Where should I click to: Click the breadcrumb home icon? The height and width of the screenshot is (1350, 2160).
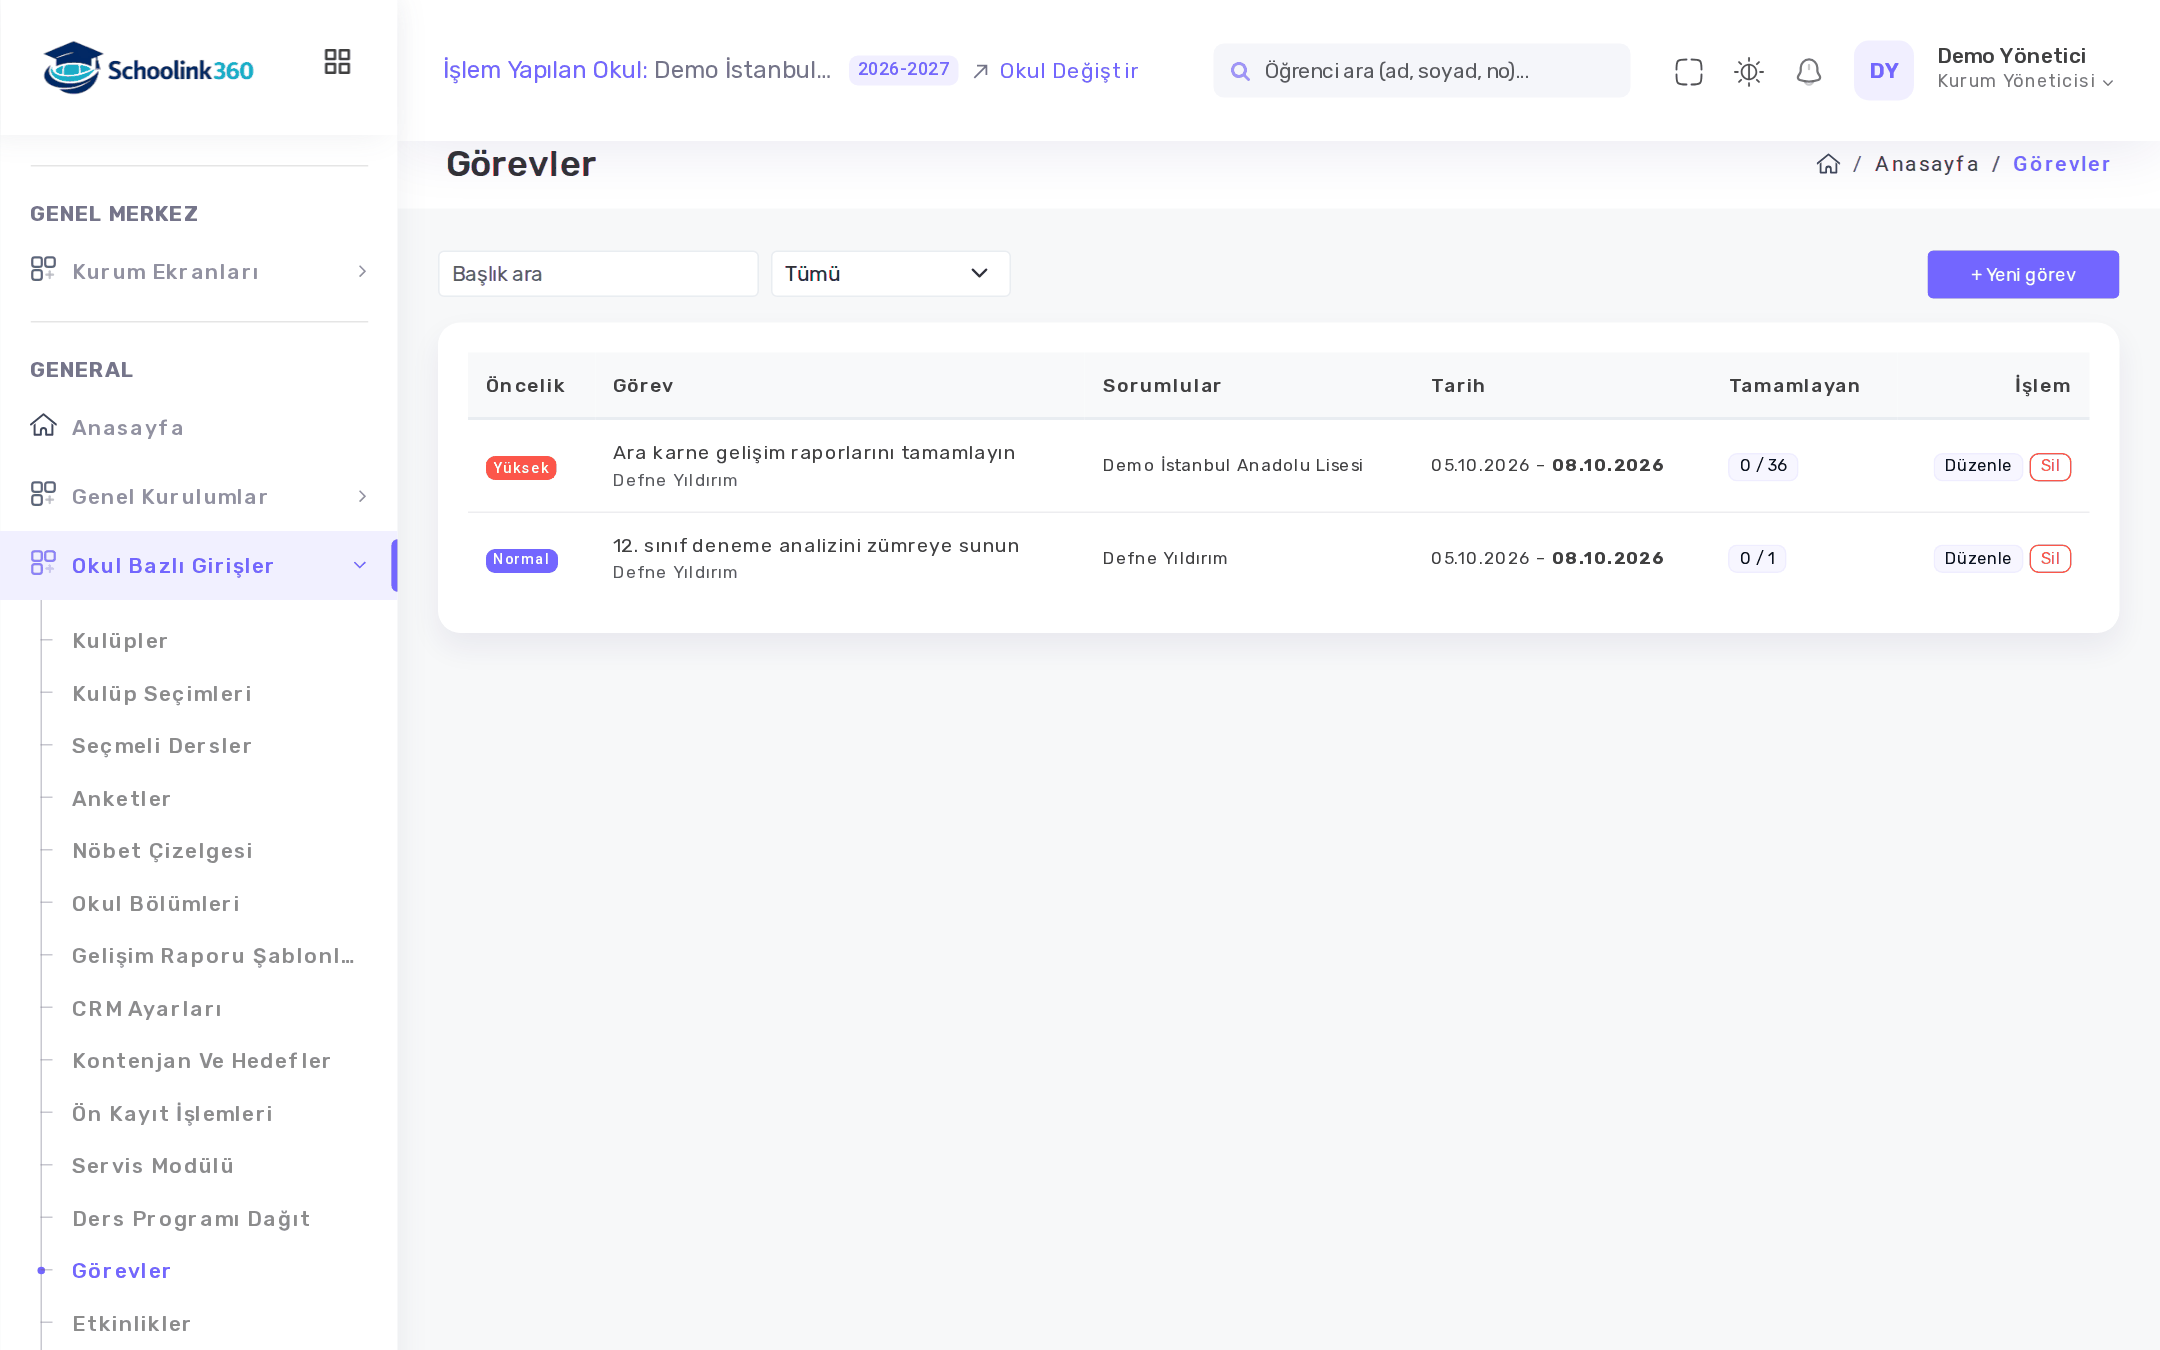pos(1828,164)
